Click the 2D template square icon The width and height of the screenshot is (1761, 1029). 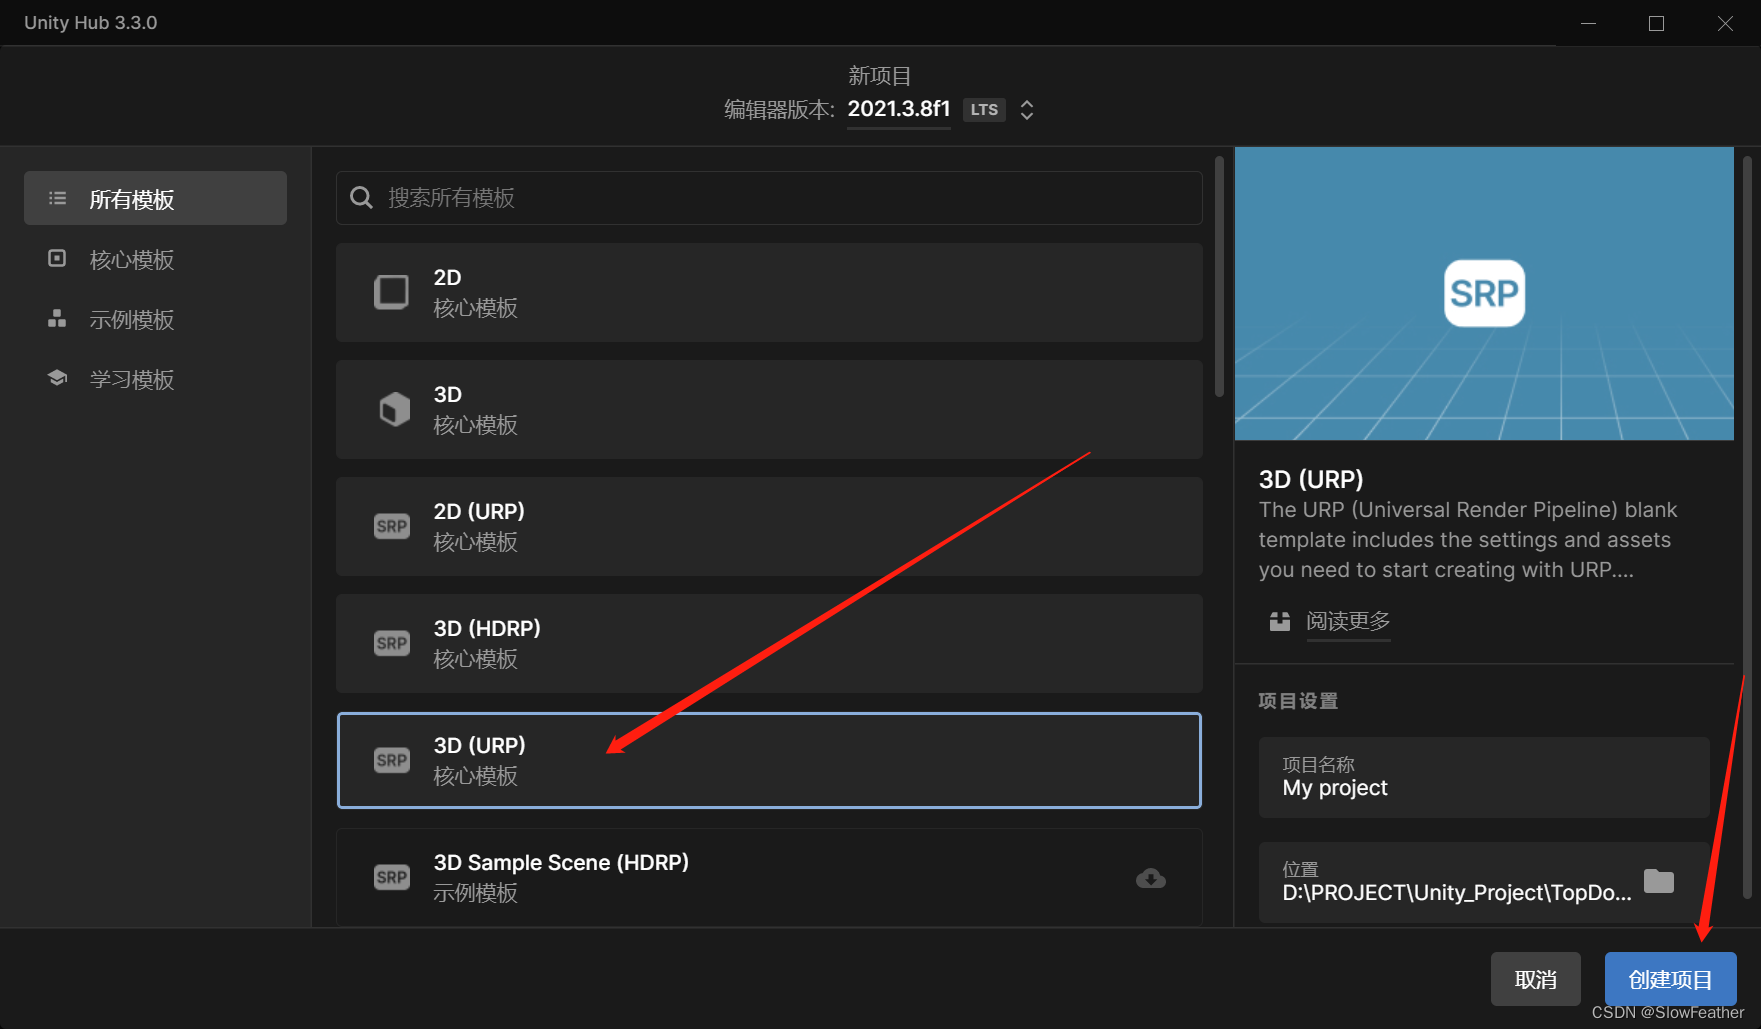click(391, 292)
